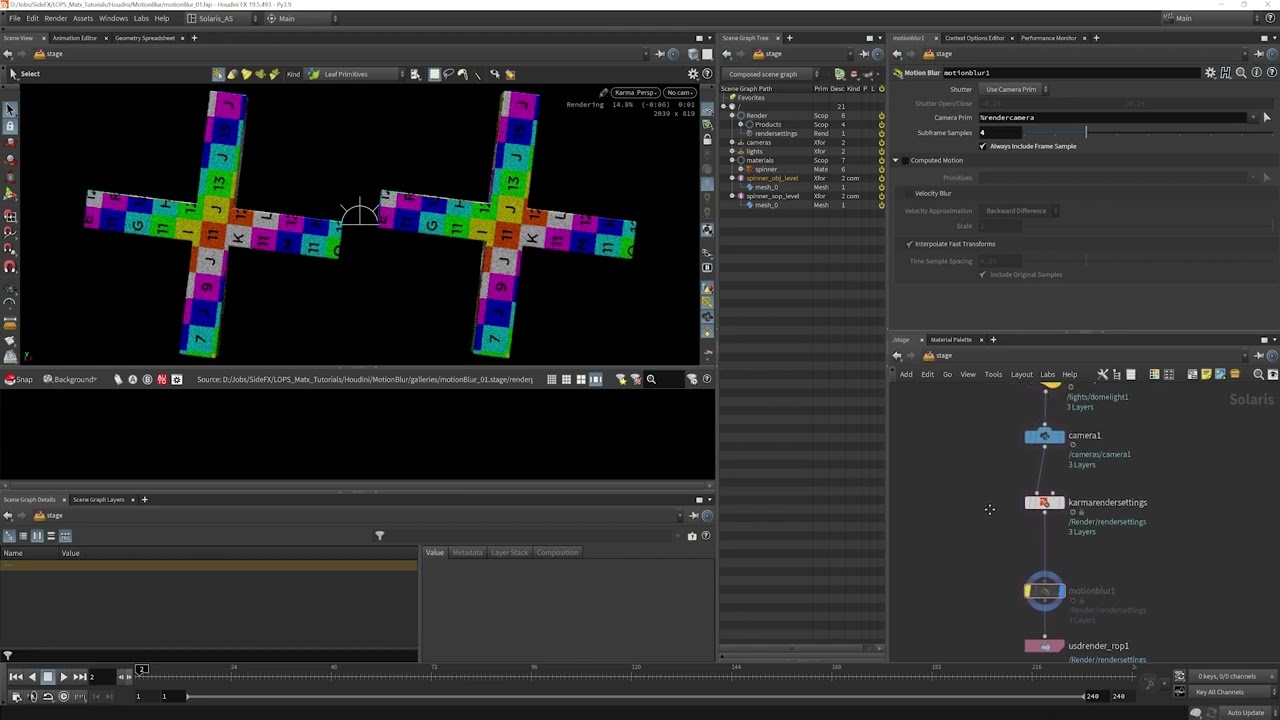Click the parameter pane gear icon
Image resolution: width=1280 pixels, height=720 pixels.
click(x=1210, y=73)
